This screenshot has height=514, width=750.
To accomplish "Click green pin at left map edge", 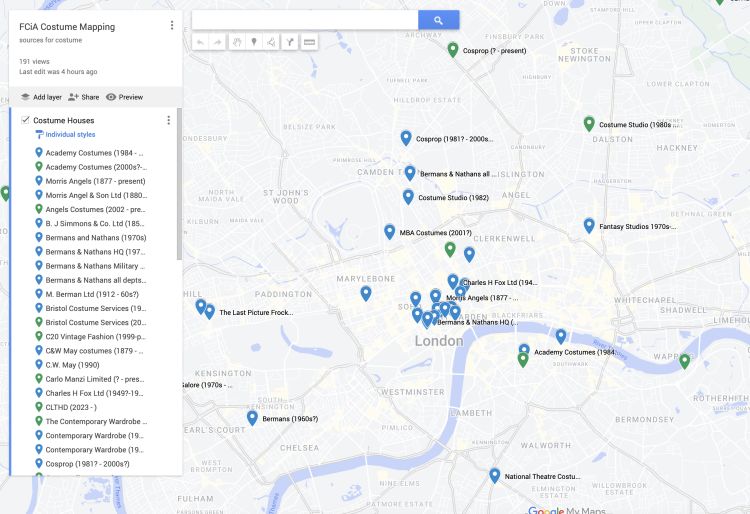I will 5,193.
